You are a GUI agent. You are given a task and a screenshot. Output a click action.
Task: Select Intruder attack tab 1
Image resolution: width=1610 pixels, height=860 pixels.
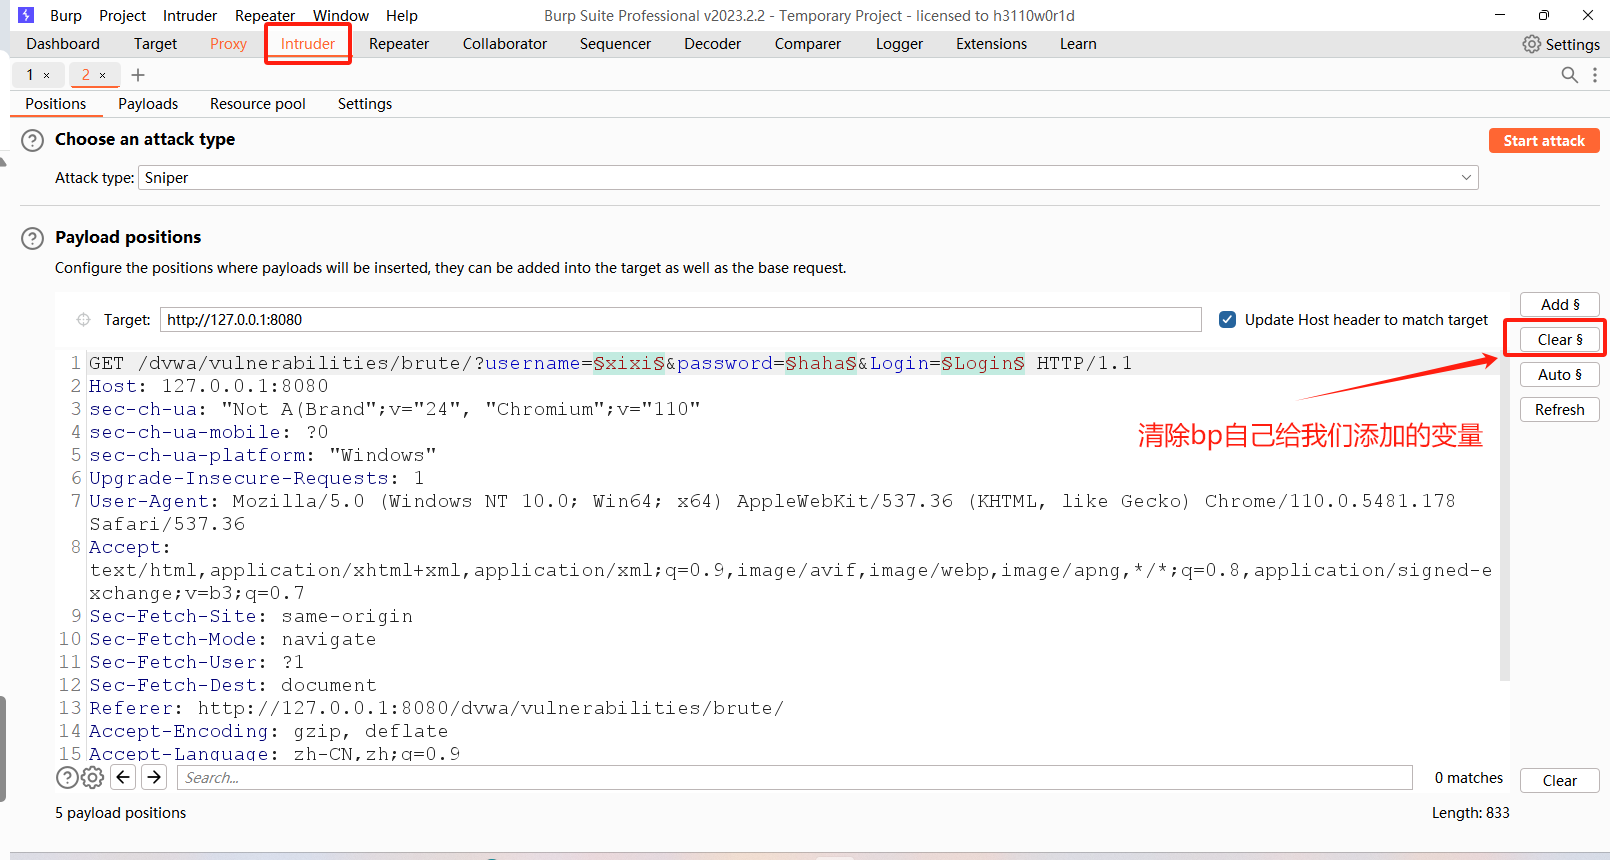[30, 75]
